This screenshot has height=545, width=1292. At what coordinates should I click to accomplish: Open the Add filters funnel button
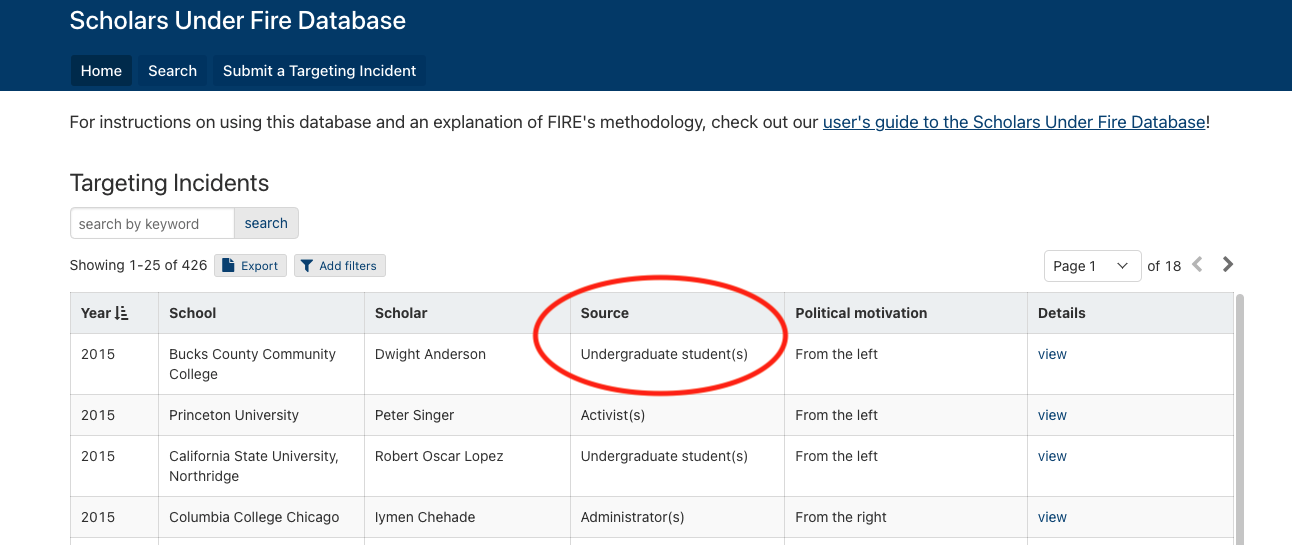coord(339,266)
